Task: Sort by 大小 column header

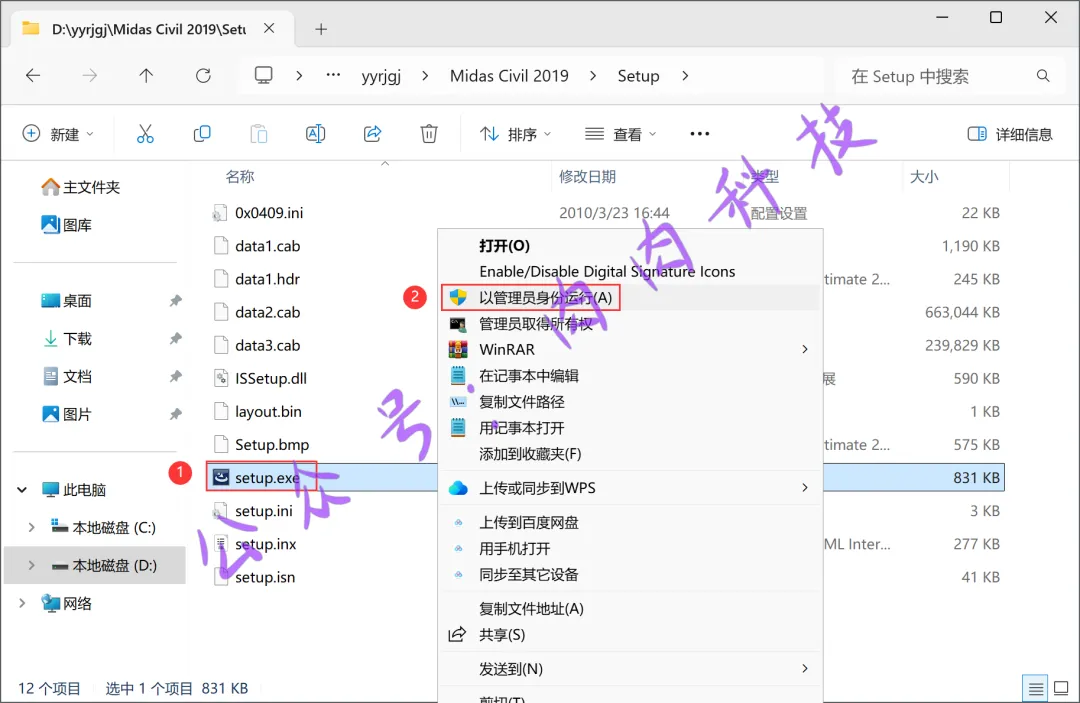Action: click(924, 177)
